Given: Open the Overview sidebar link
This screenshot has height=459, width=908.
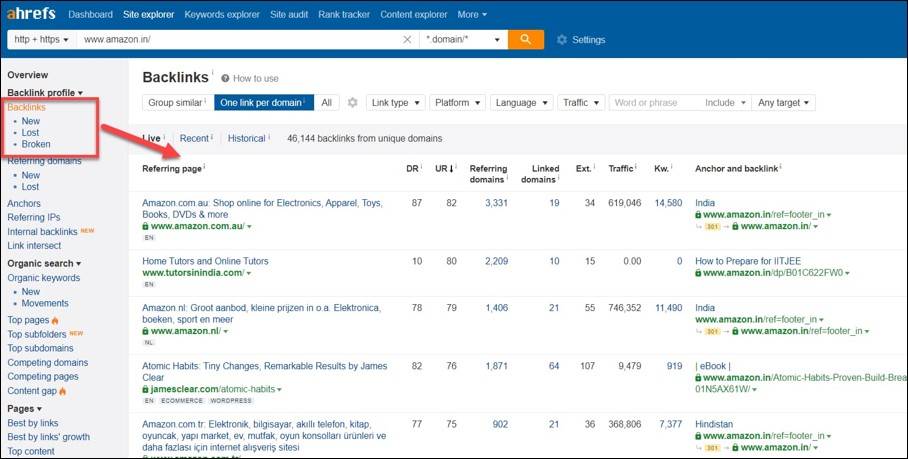Looking at the screenshot, I should pyautogui.click(x=27, y=75).
